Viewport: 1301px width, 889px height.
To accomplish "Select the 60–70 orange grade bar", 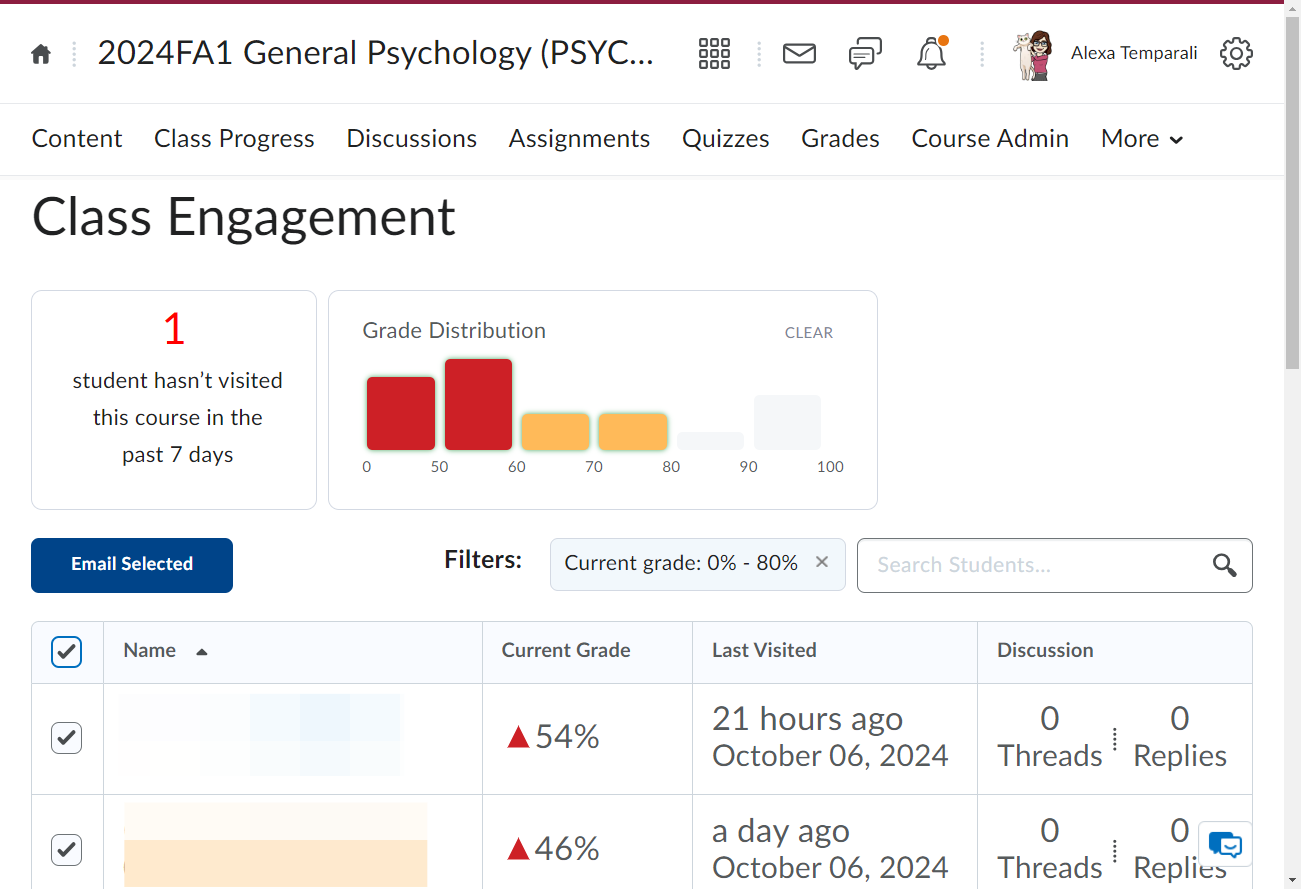I will coord(556,431).
